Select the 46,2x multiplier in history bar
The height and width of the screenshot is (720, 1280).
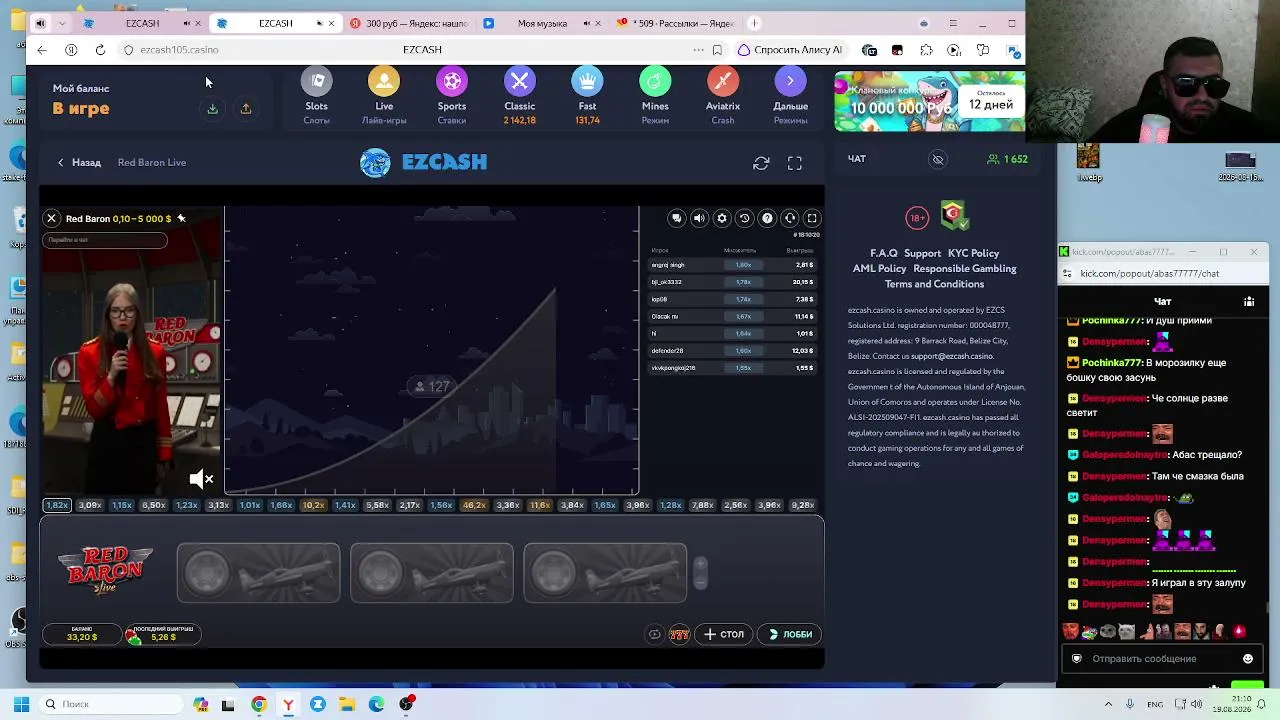(x=474, y=505)
